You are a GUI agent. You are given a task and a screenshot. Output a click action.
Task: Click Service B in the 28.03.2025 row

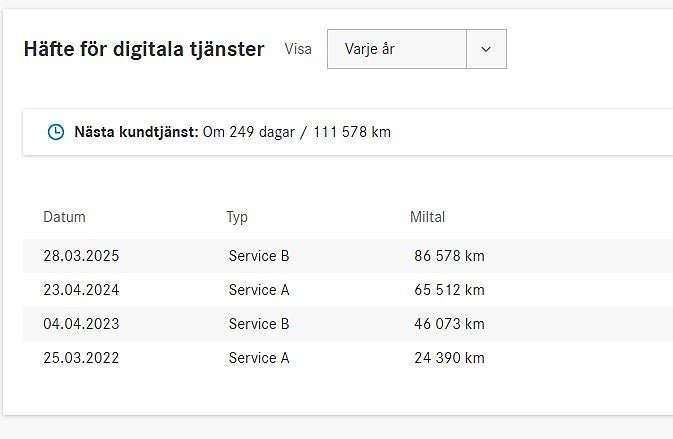point(259,256)
